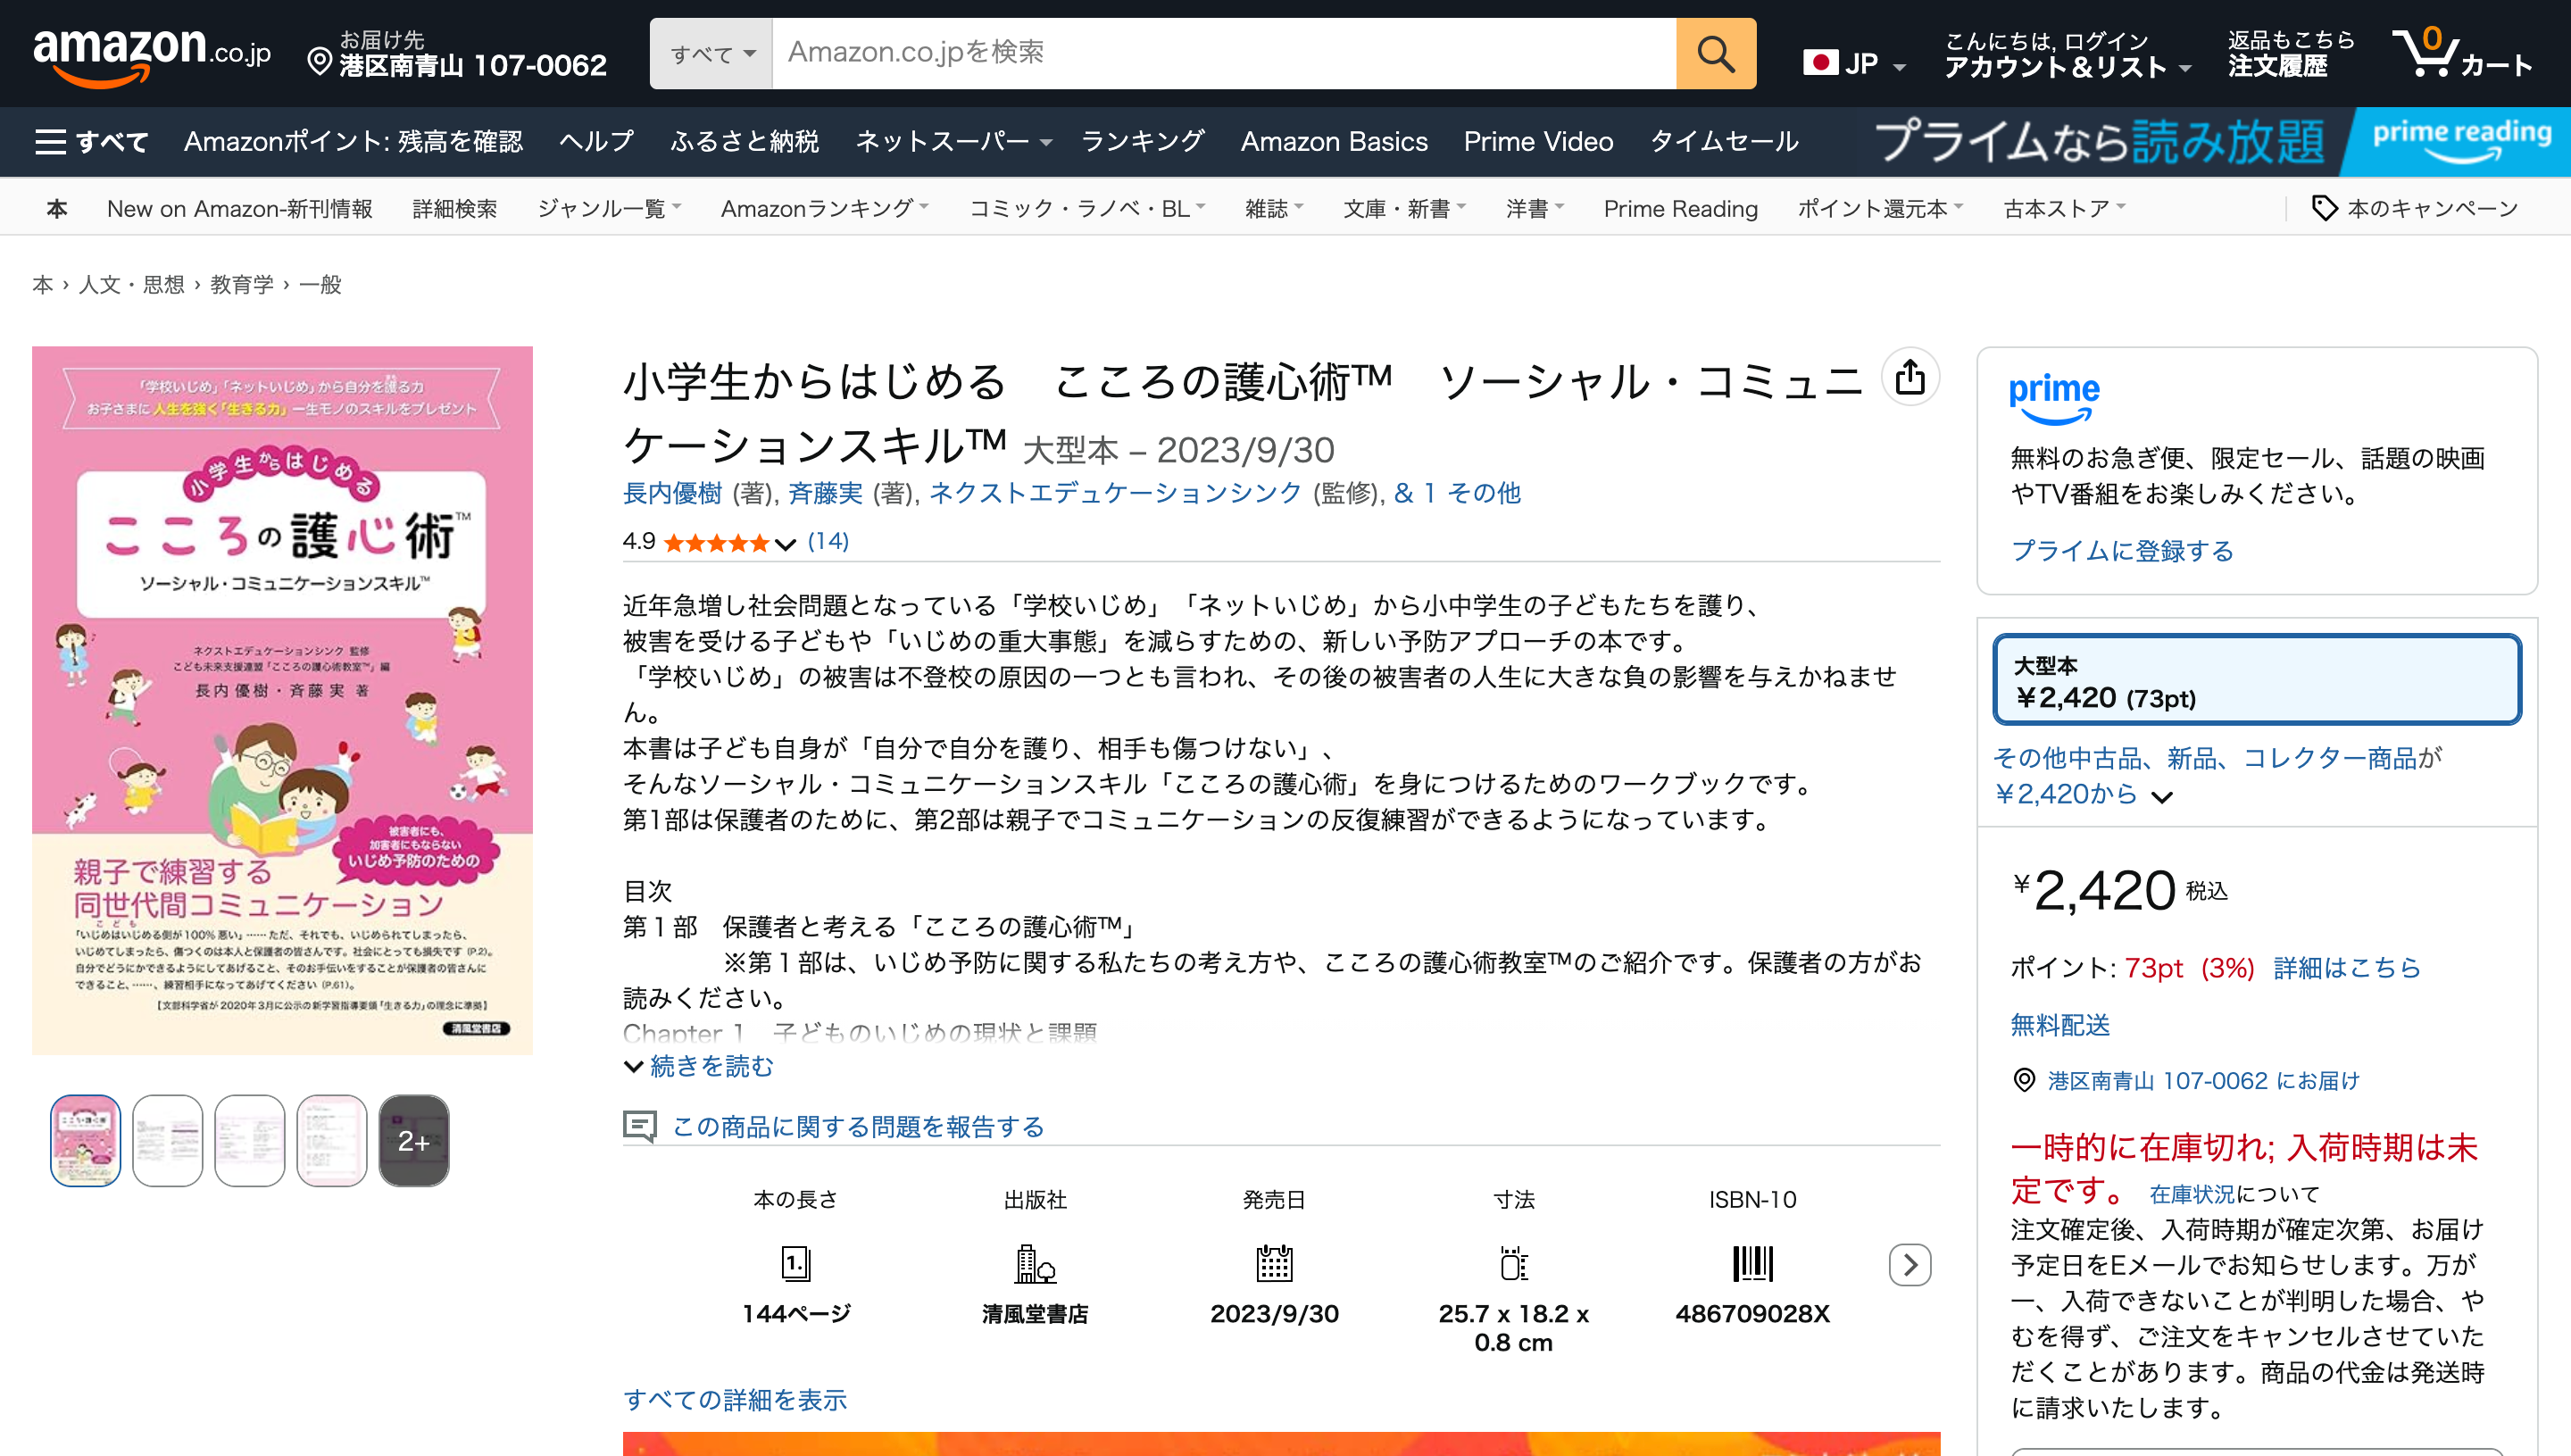Expand star rating breakdown chevron

[786, 544]
